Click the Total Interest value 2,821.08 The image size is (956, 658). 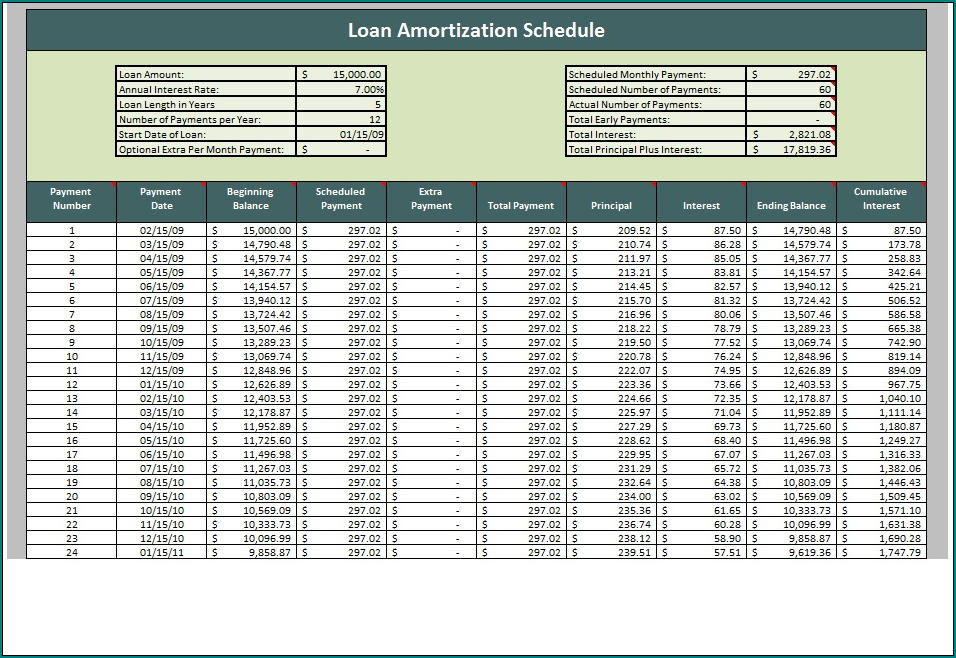(x=791, y=134)
